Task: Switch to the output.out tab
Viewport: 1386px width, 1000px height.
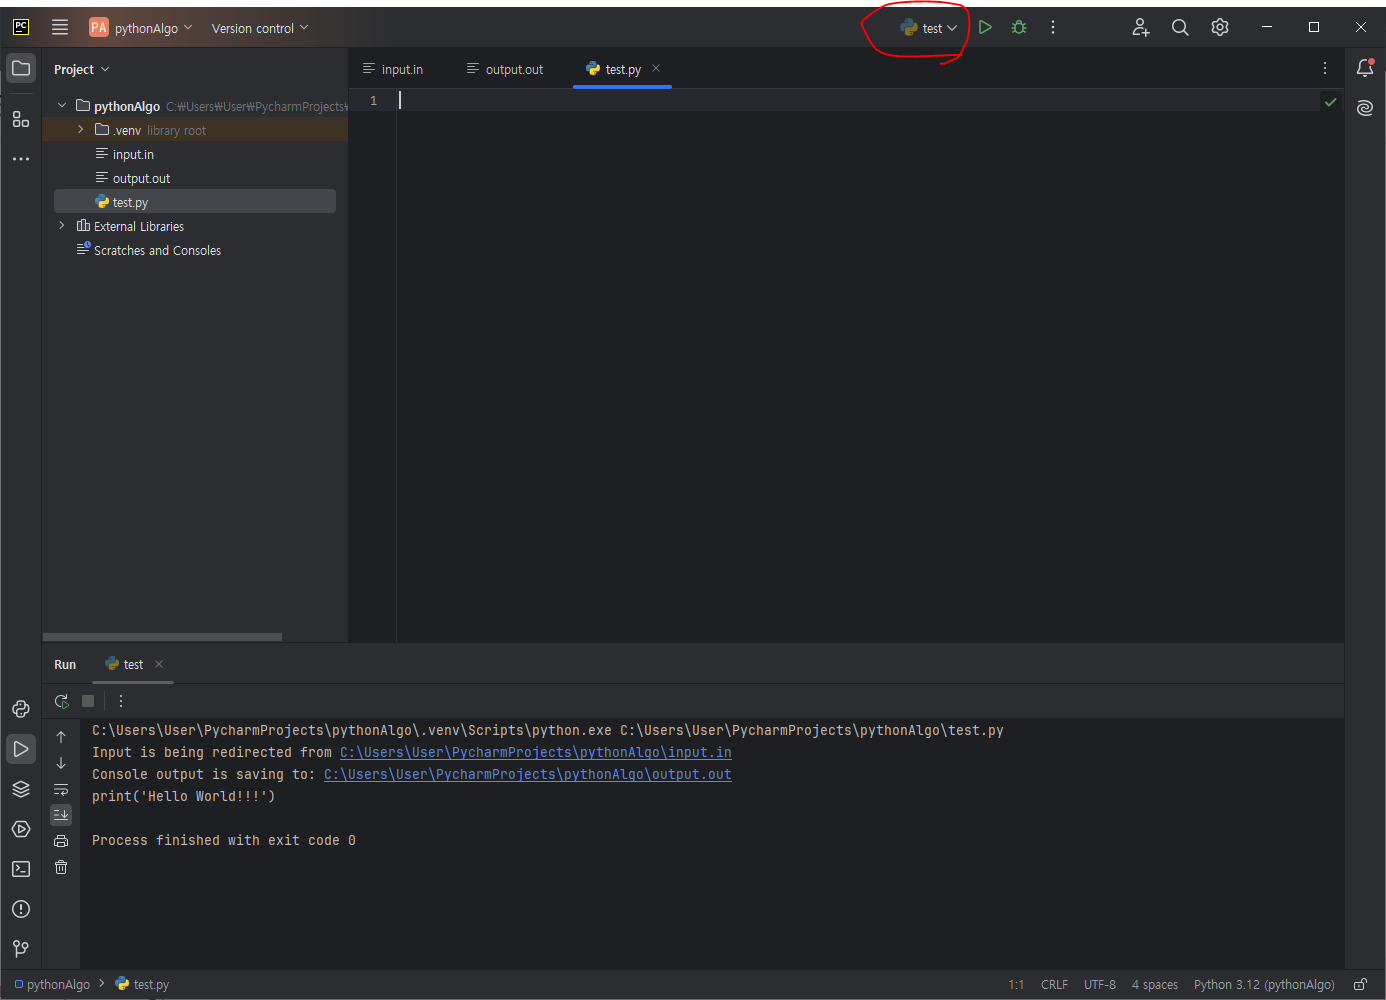Action: [x=505, y=69]
